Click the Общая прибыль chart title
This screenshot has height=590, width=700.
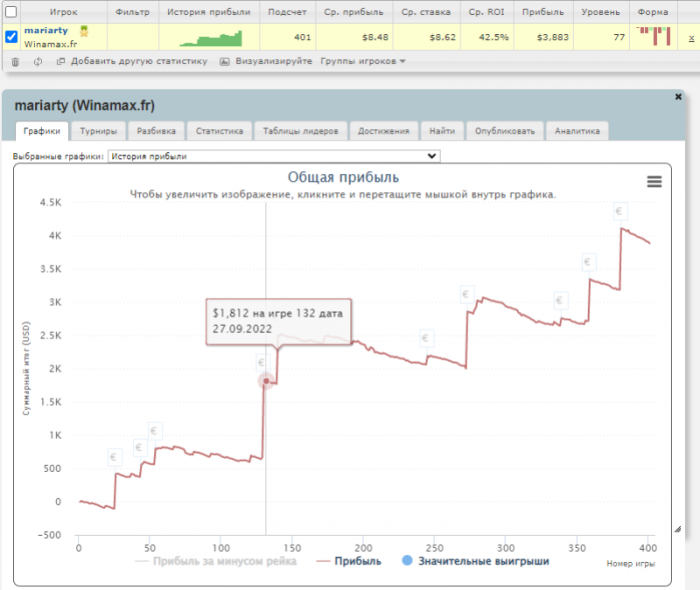[343, 177]
